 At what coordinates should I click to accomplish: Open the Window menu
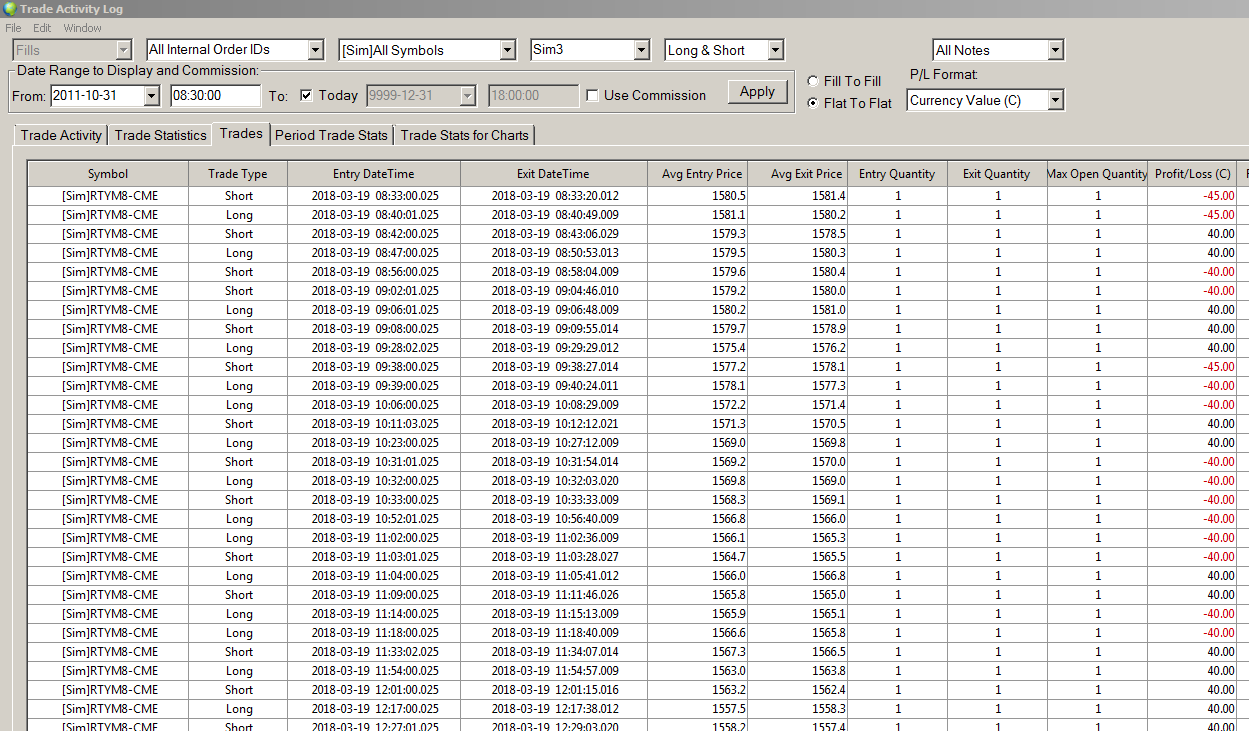[x=83, y=28]
